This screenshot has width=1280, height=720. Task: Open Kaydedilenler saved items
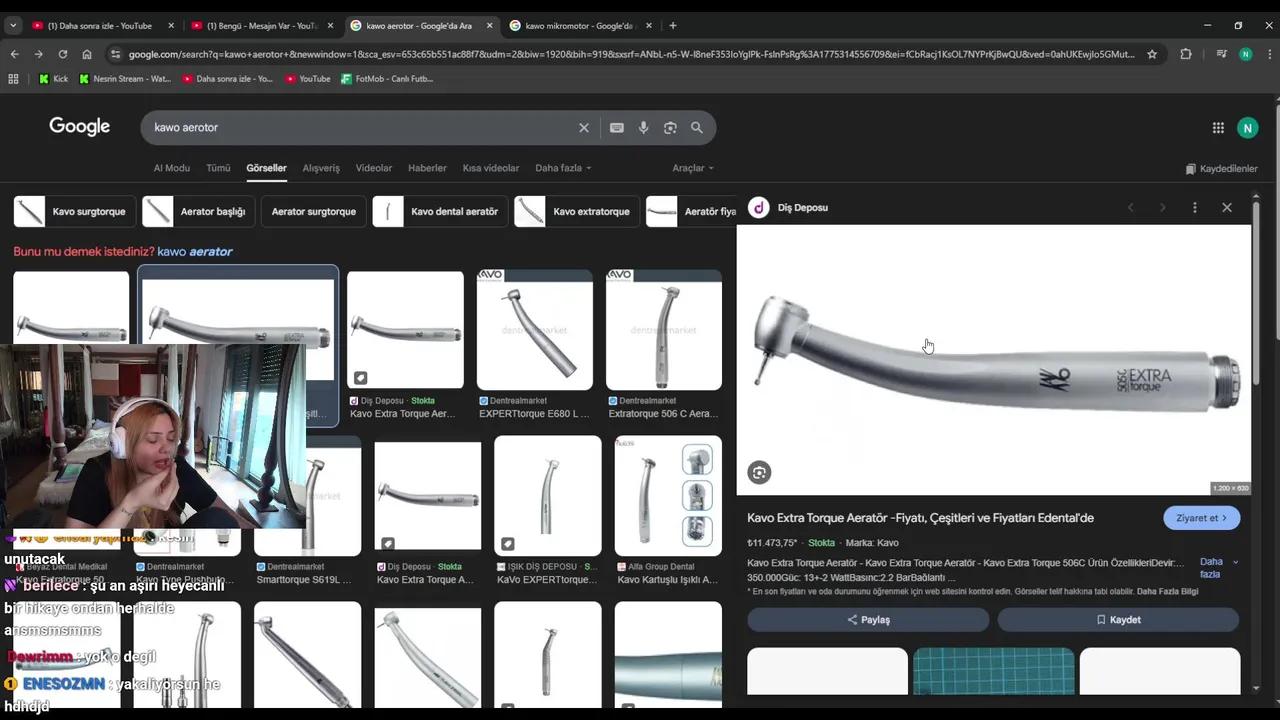[1221, 169]
